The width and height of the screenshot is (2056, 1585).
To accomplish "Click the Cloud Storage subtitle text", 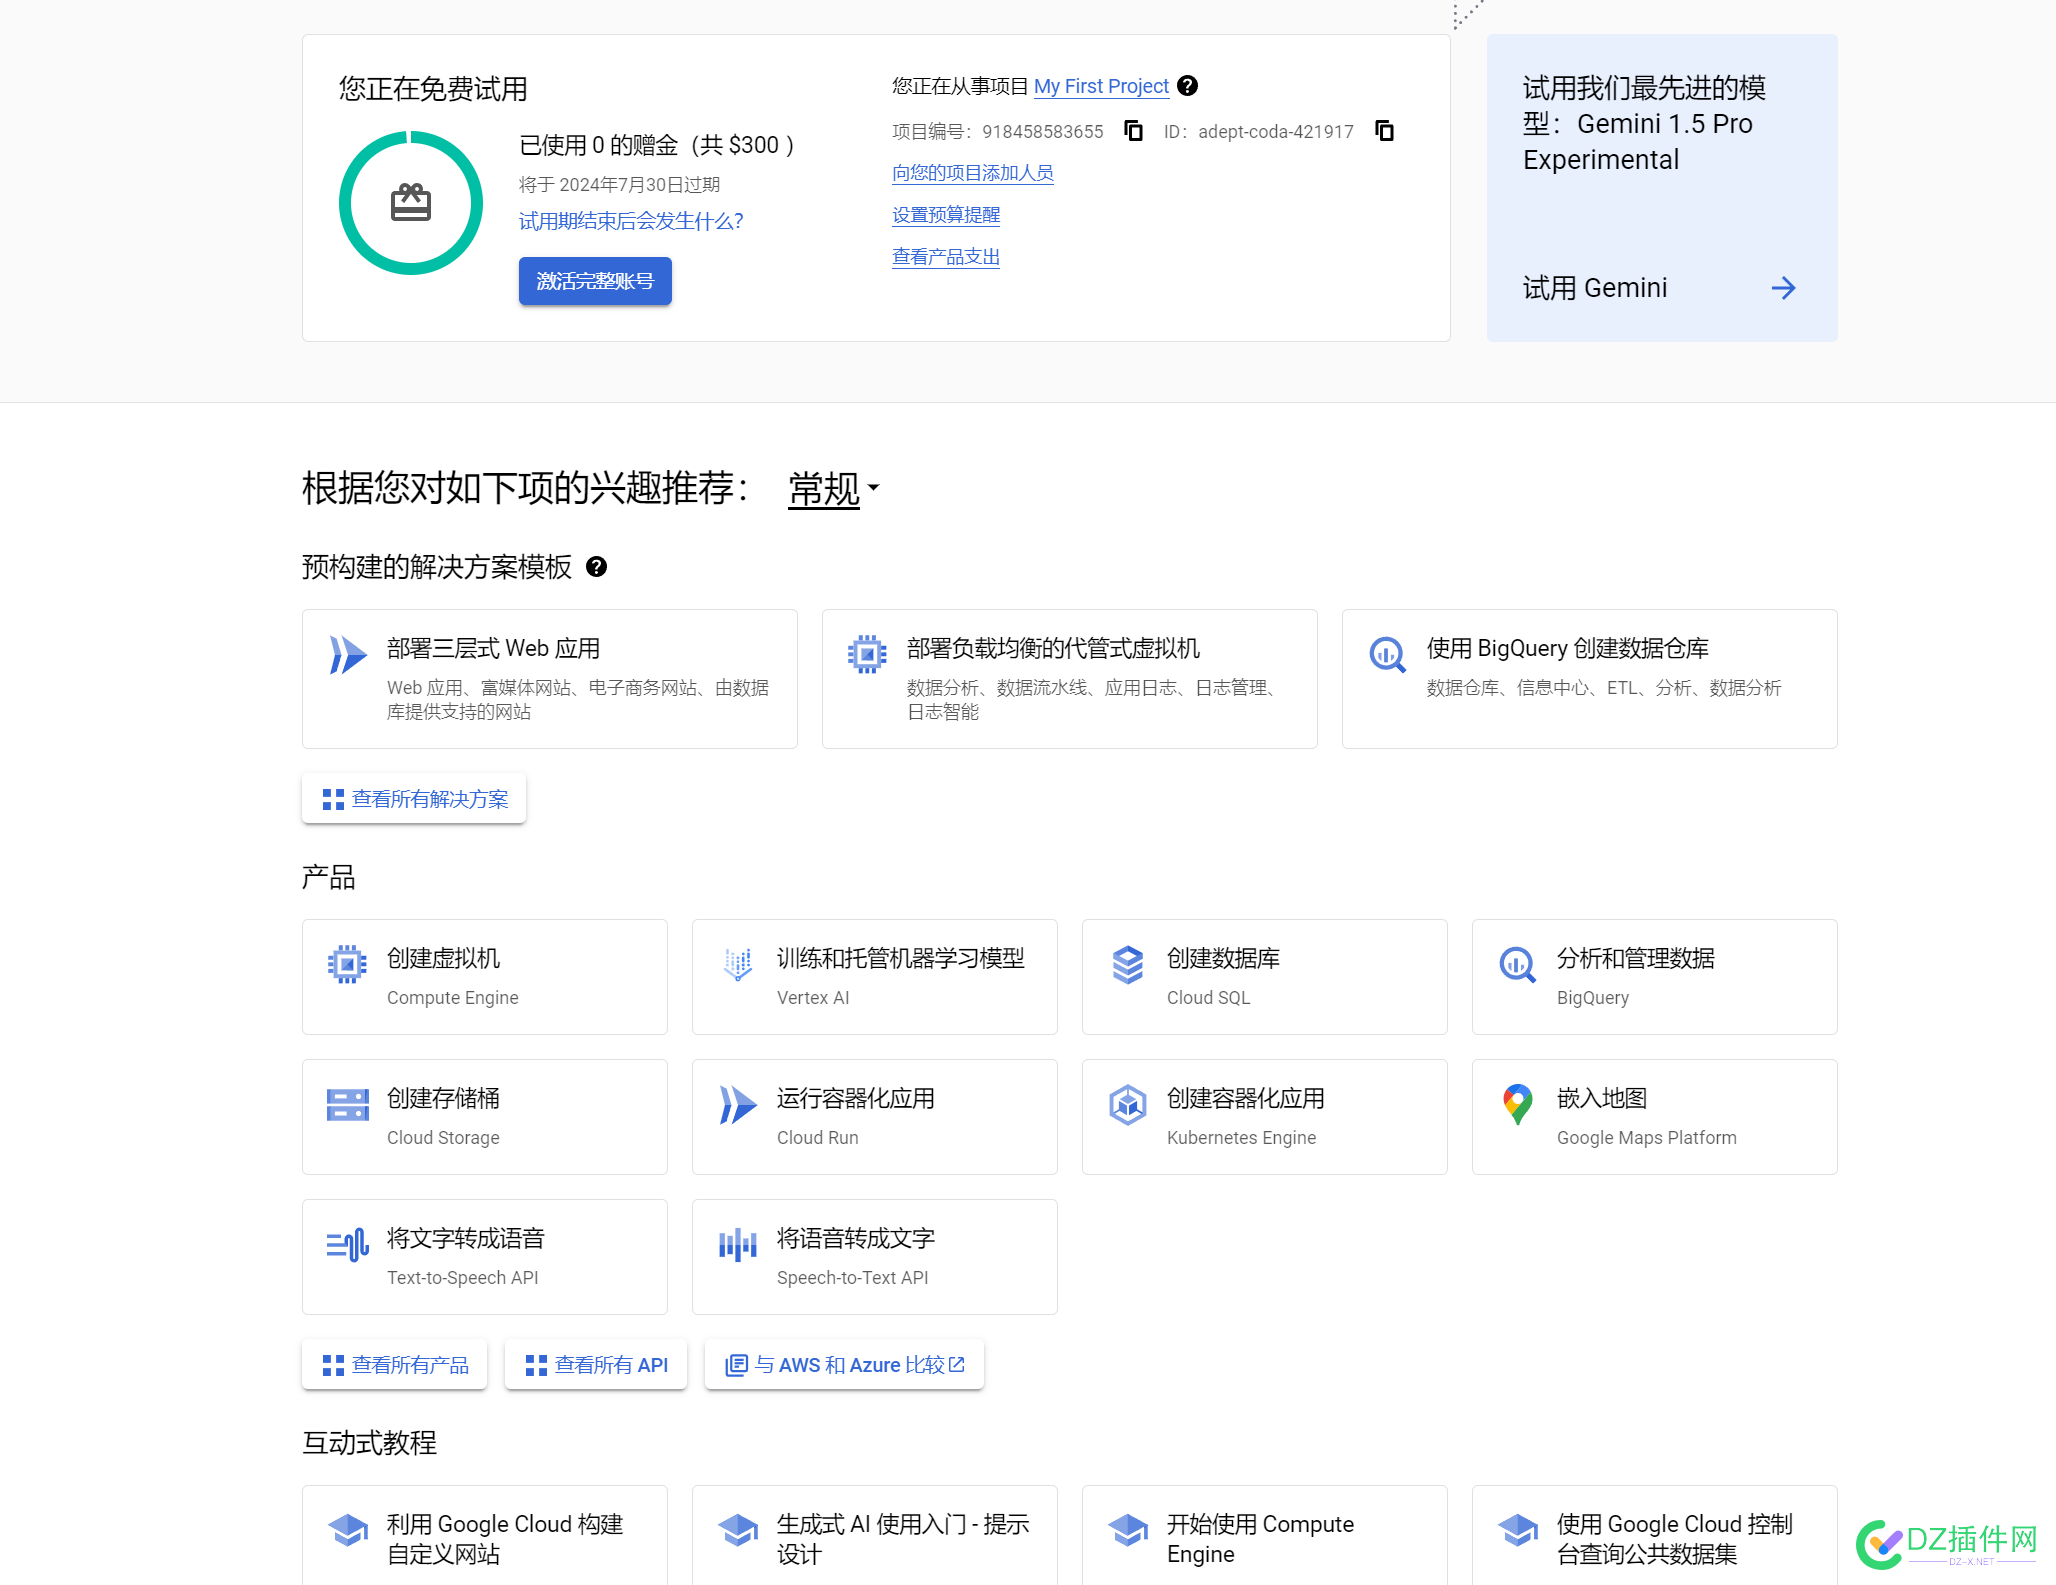I will click(x=443, y=1137).
